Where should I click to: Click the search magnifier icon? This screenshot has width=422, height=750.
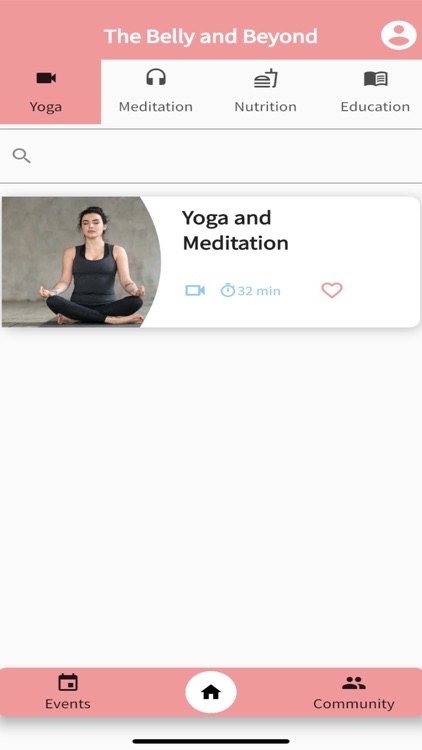pos(22,155)
